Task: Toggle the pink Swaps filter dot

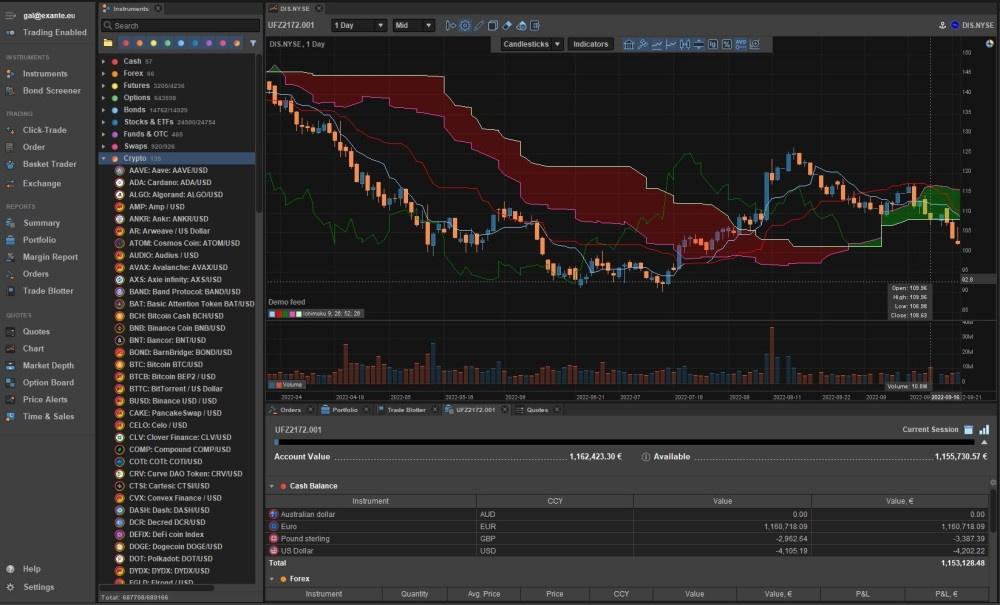Action: pos(223,43)
